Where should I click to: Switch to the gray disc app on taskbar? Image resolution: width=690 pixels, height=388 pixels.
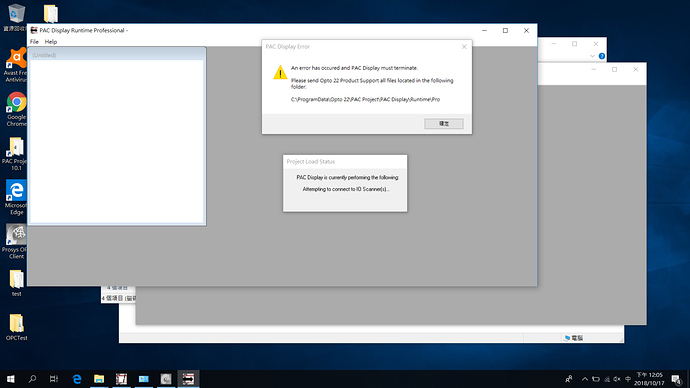[x=166, y=379]
